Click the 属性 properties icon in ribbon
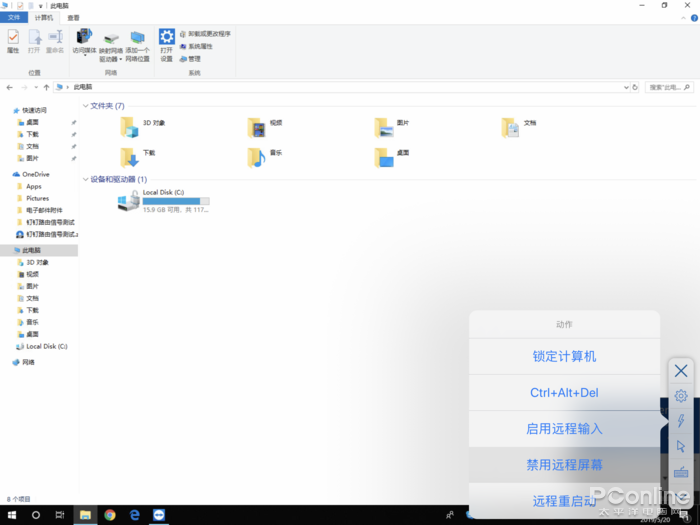The height and width of the screenshot is (525, 700). (x=13, y=41)
